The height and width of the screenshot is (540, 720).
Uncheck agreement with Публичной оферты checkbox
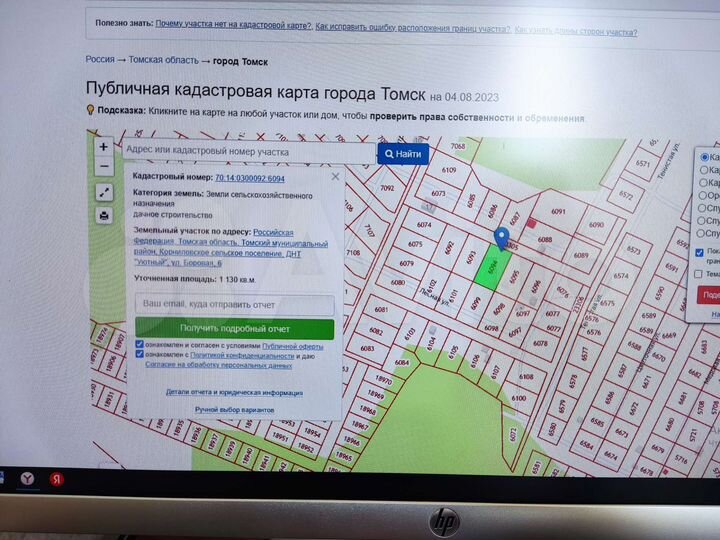pos(140,344)
